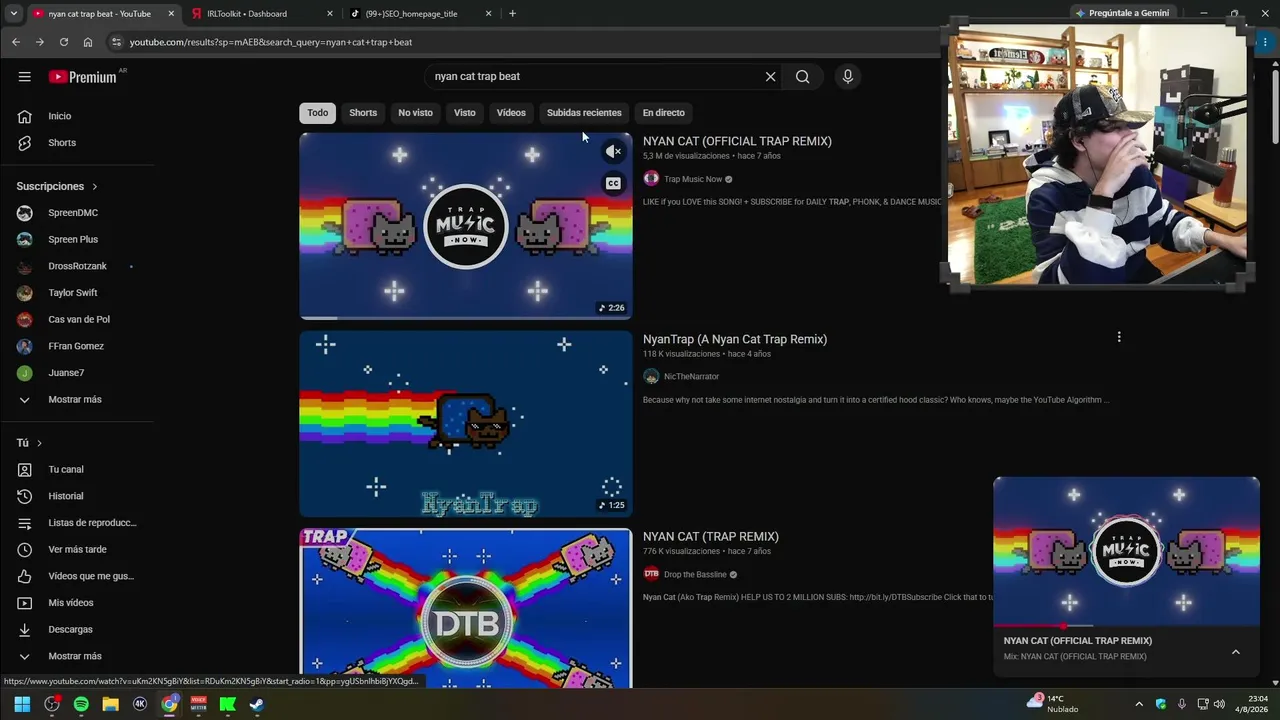The image size is (1280, 720).
Task: Filter results by No visto
Action: [x=415, y=113]
